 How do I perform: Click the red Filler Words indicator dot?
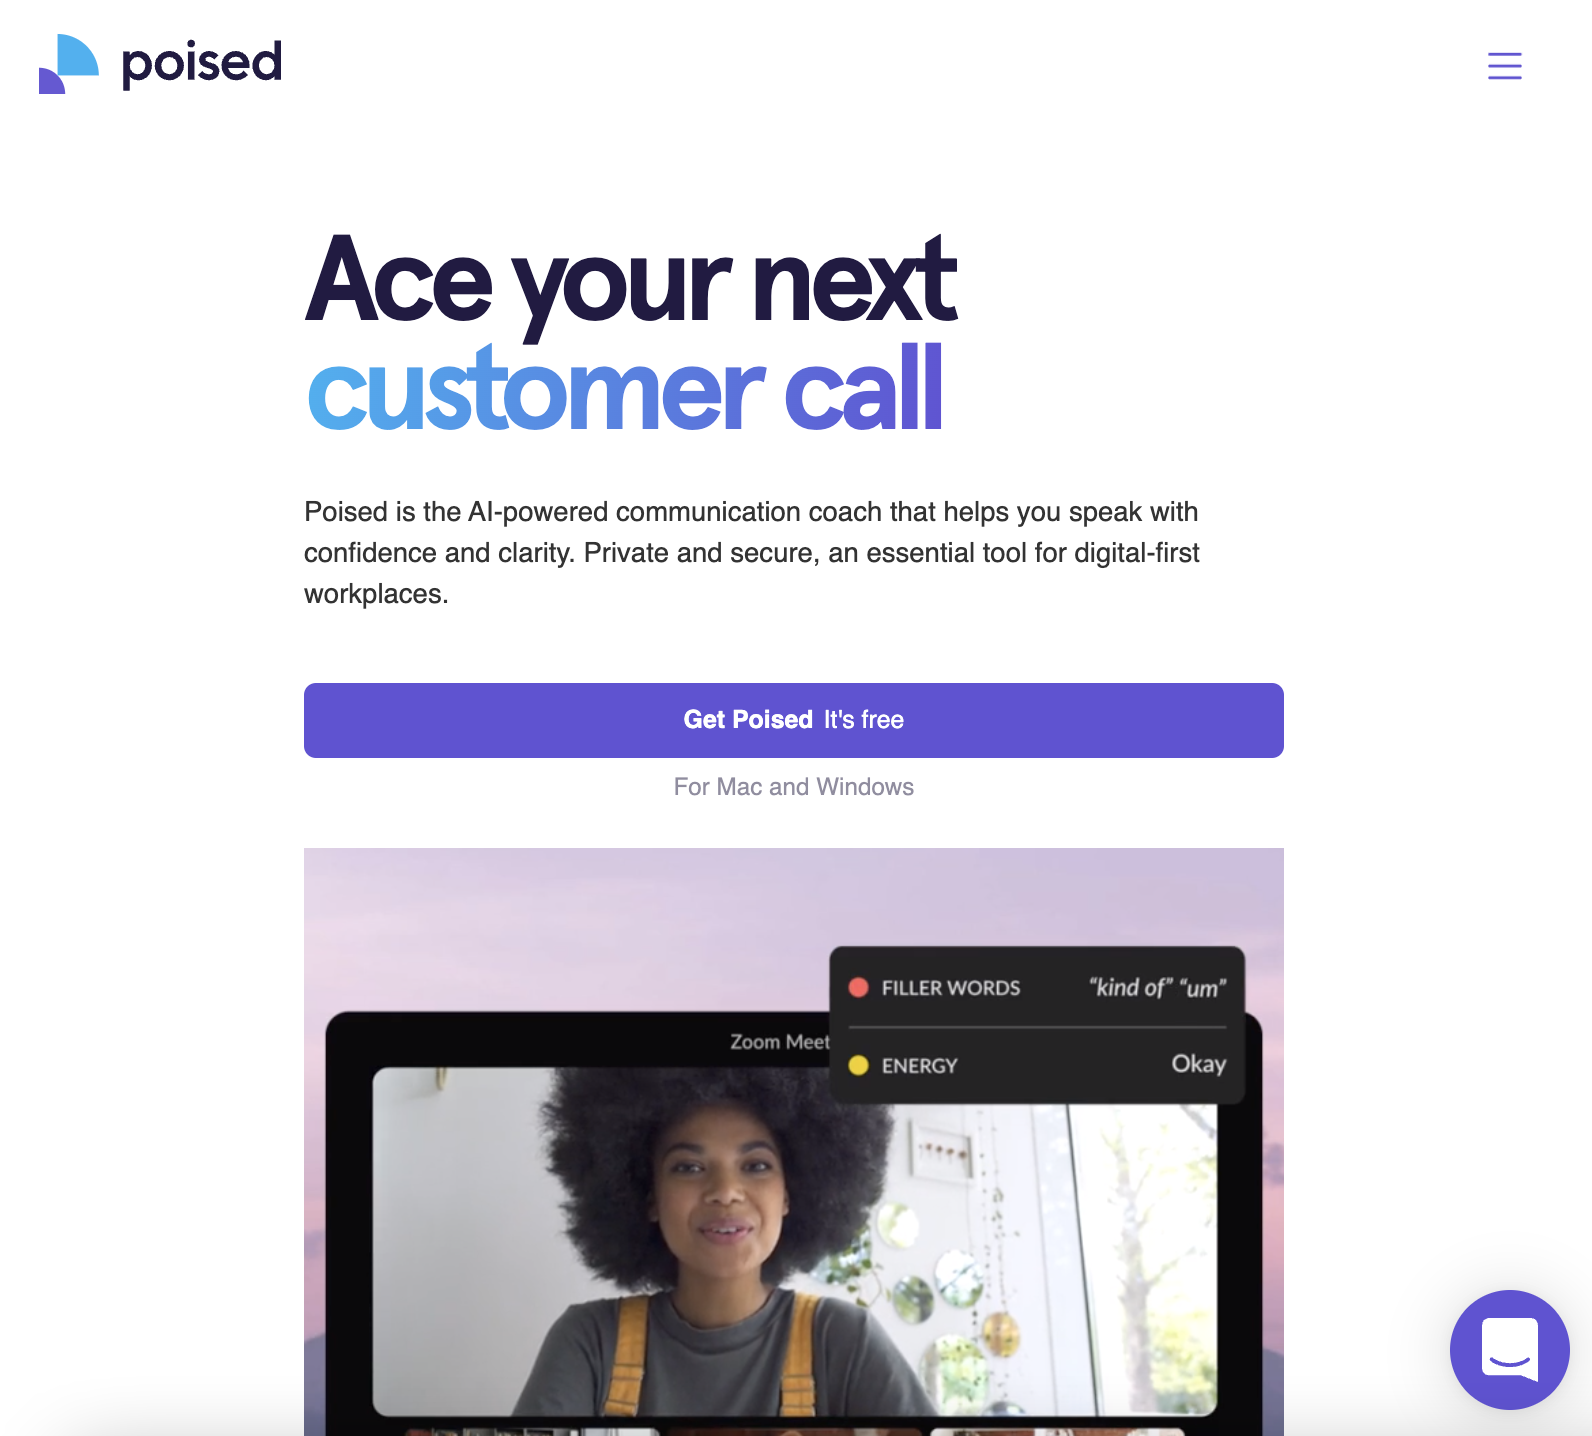pyautogui.click(x=858, y=988)
